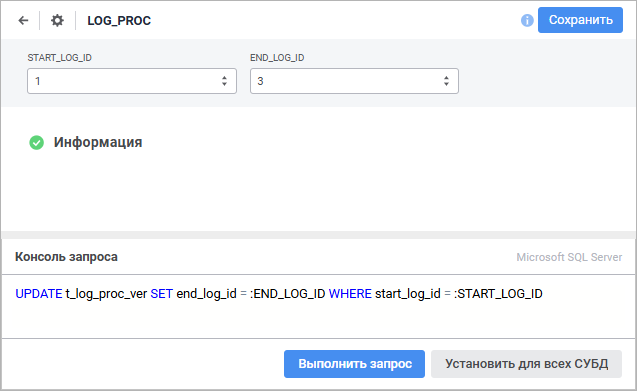Viewport: 637px width, 391px height.
Task: Click the Microsoft SQL Server label
Action: click(569, 257)
